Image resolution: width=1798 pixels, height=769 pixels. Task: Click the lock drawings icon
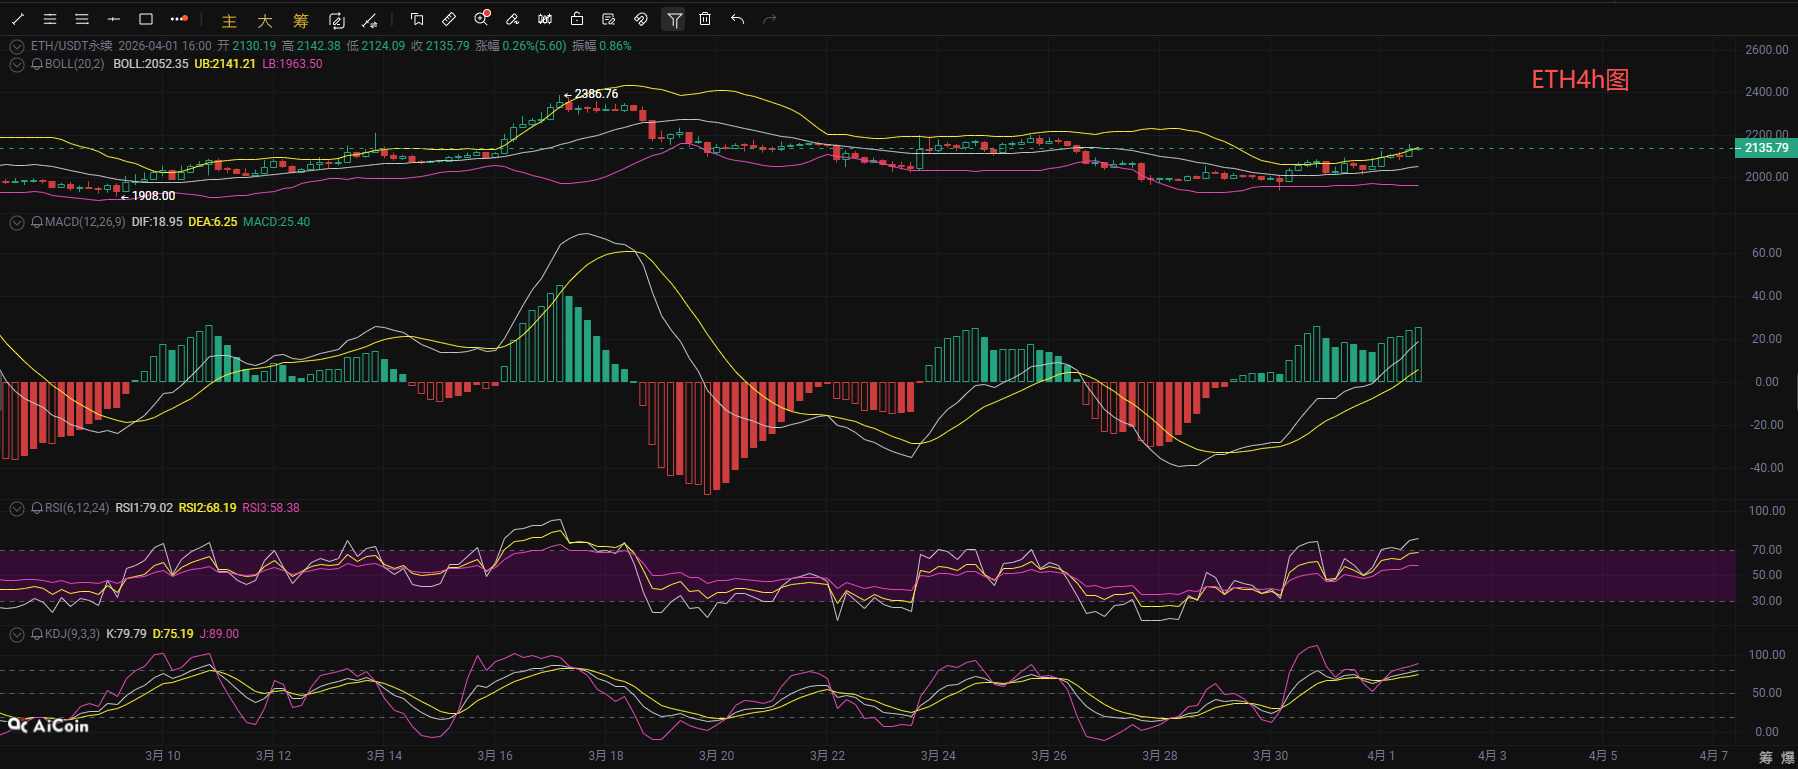(577, 19)
